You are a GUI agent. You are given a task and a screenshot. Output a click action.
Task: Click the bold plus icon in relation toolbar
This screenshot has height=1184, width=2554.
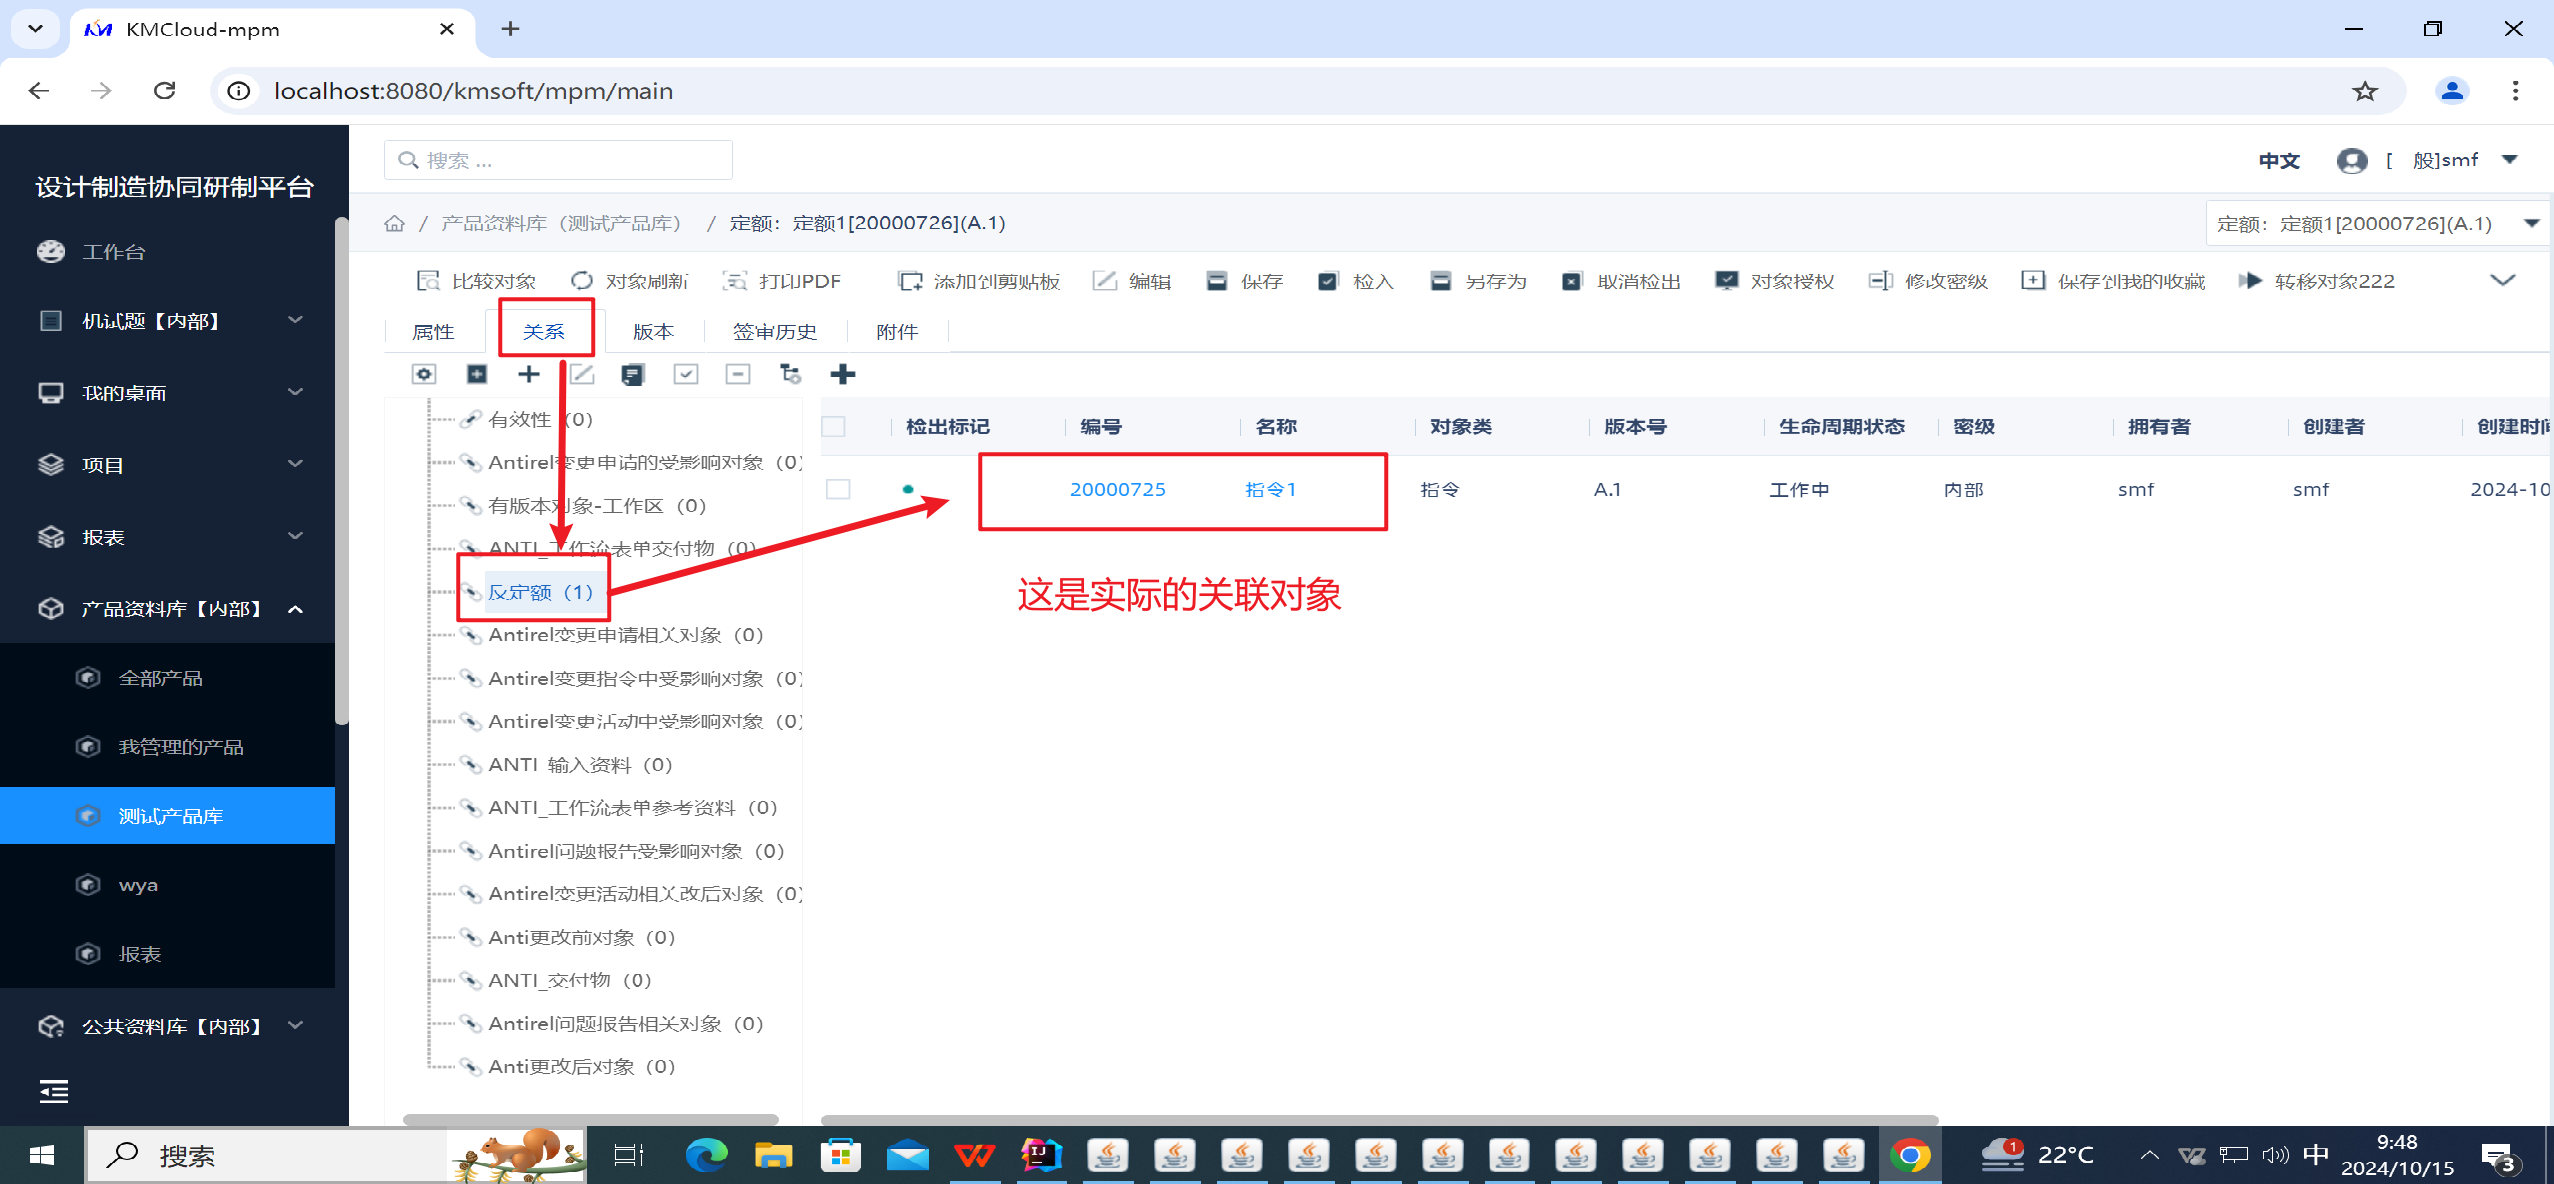[x=843, y=374]
